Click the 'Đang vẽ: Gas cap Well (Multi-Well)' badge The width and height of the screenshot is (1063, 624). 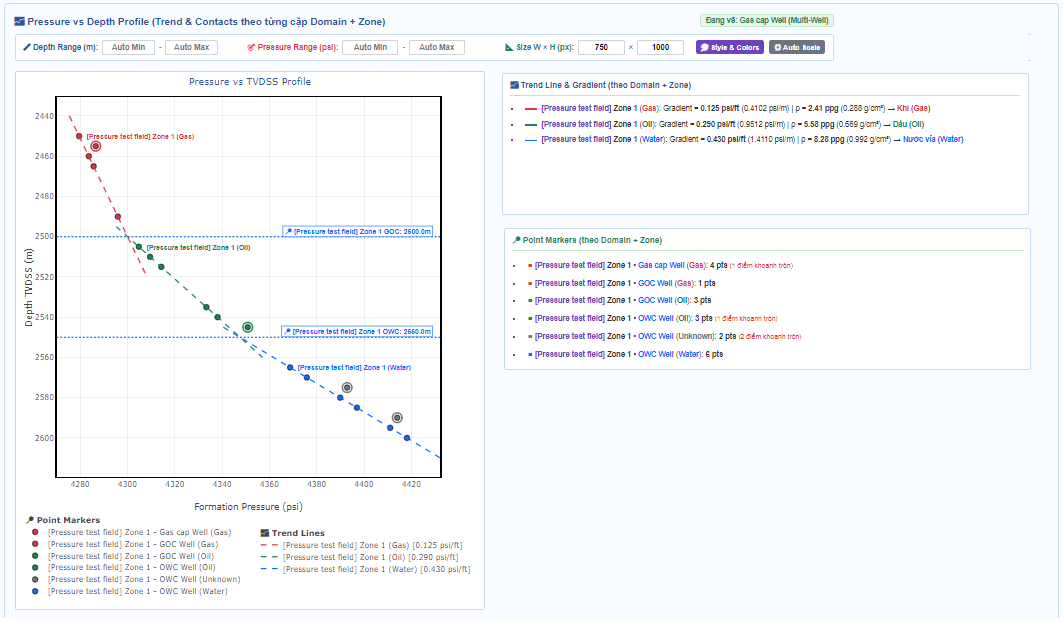[x=767, y=20]
